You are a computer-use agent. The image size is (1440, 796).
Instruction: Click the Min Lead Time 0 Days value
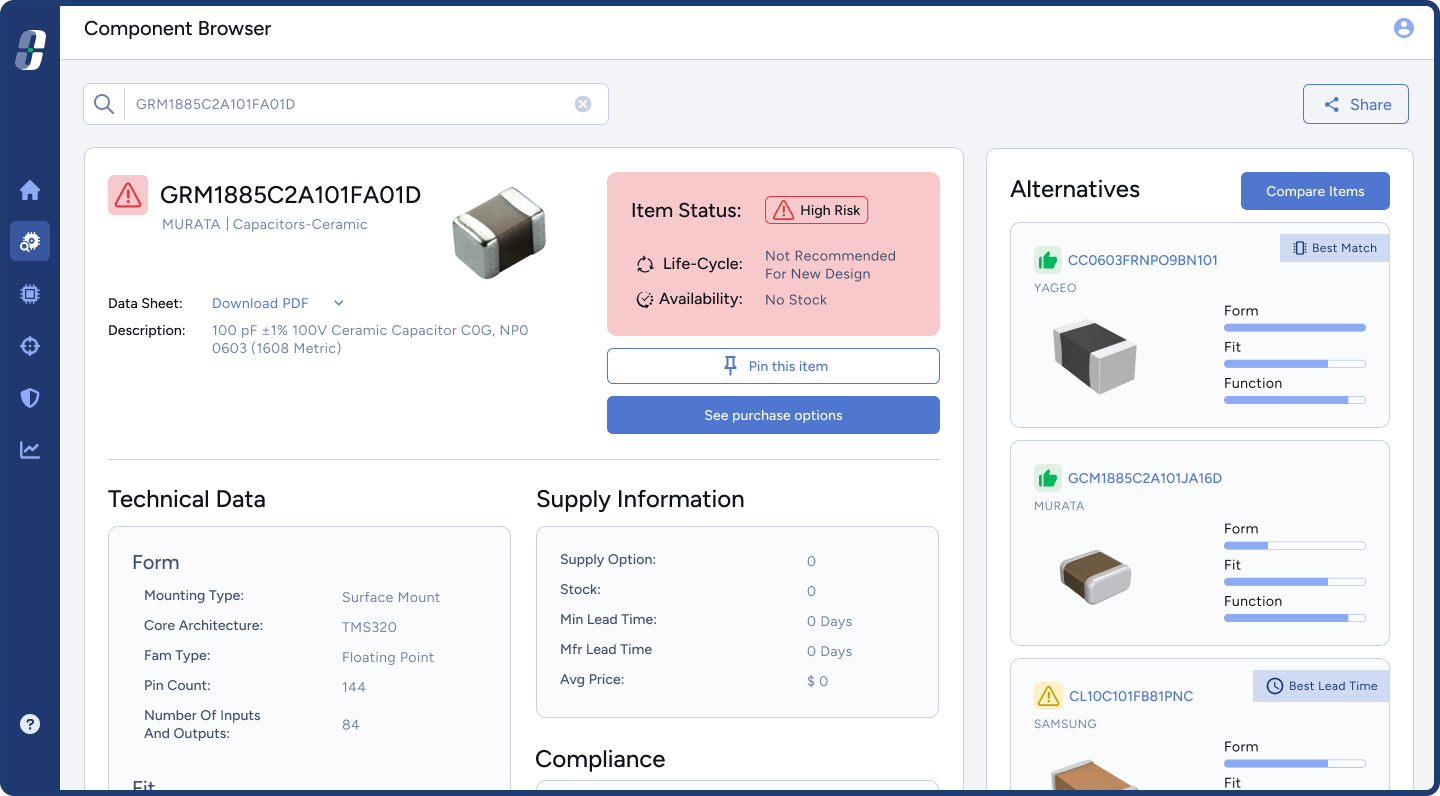pyautogui.click(x=830, y=621)
